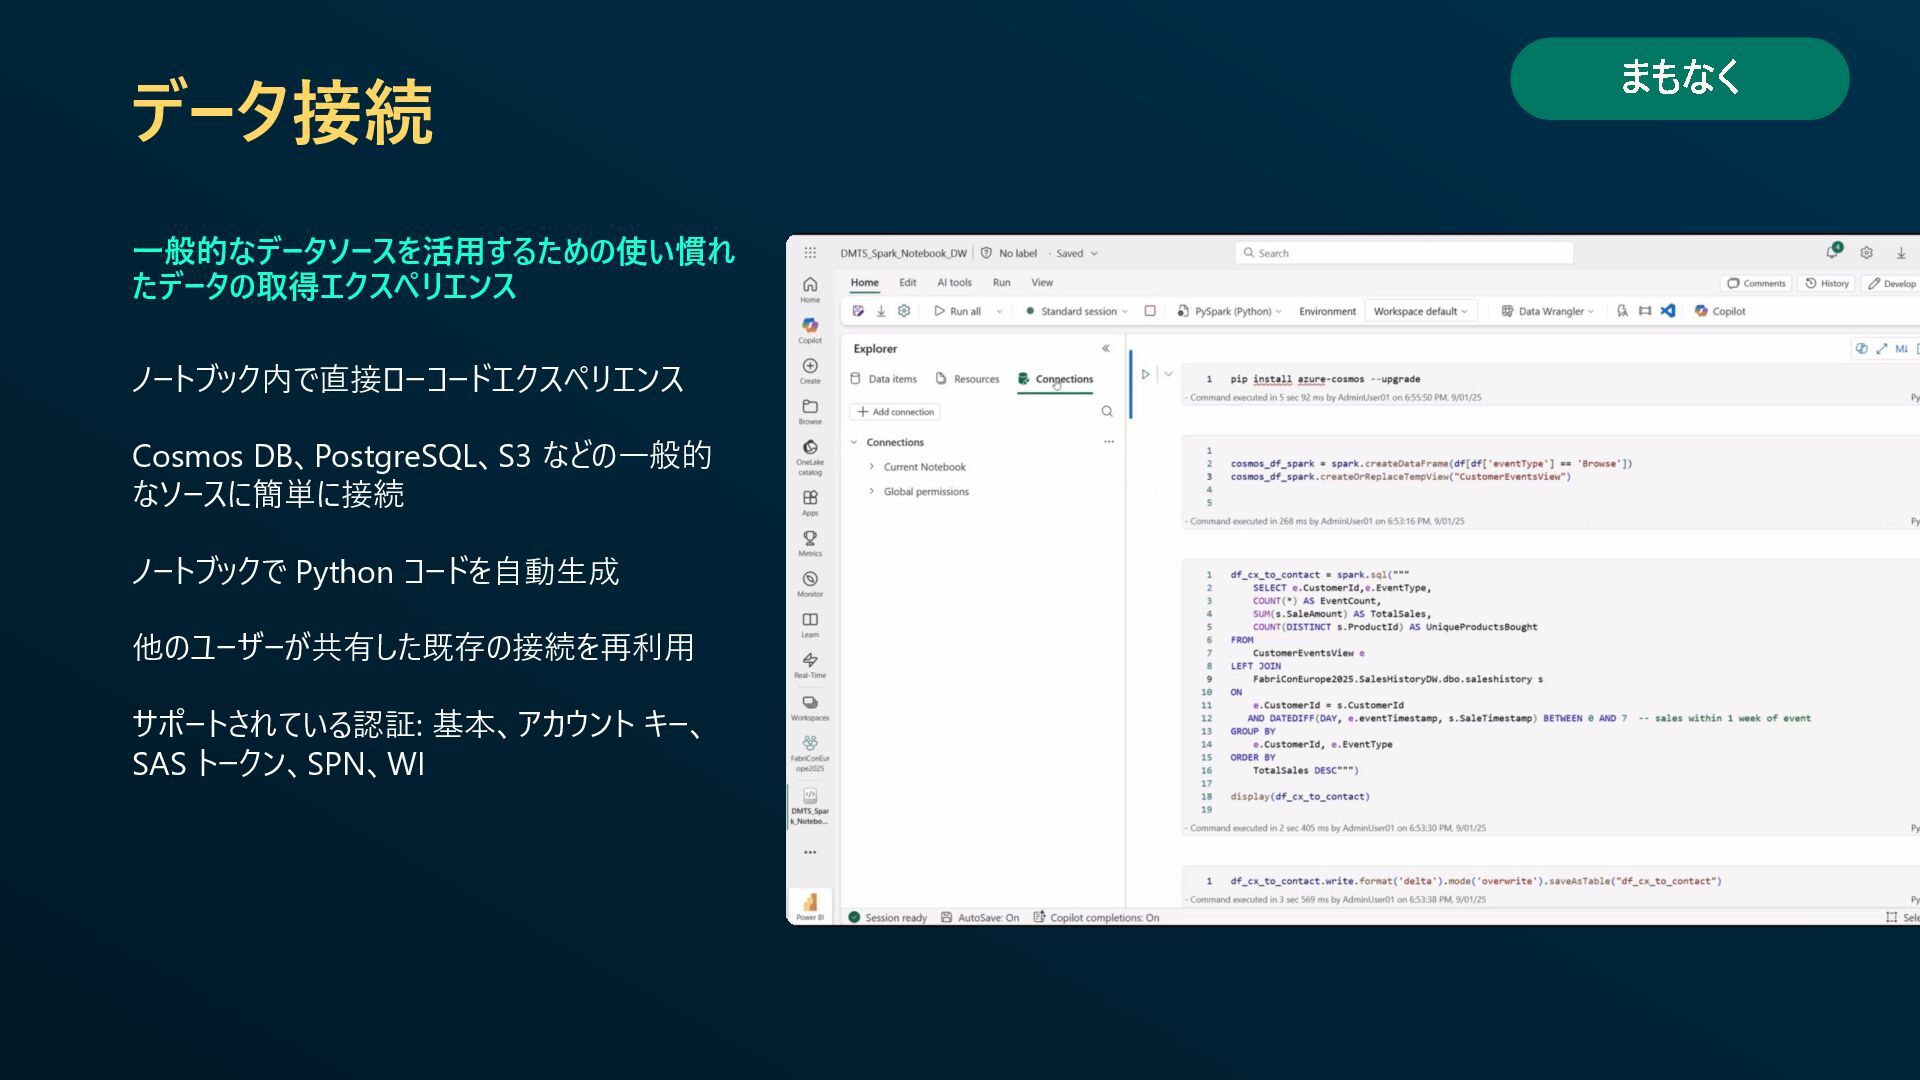Switch to the AI tools ribbon tab

pyautogui.click(x=954, y=283)
